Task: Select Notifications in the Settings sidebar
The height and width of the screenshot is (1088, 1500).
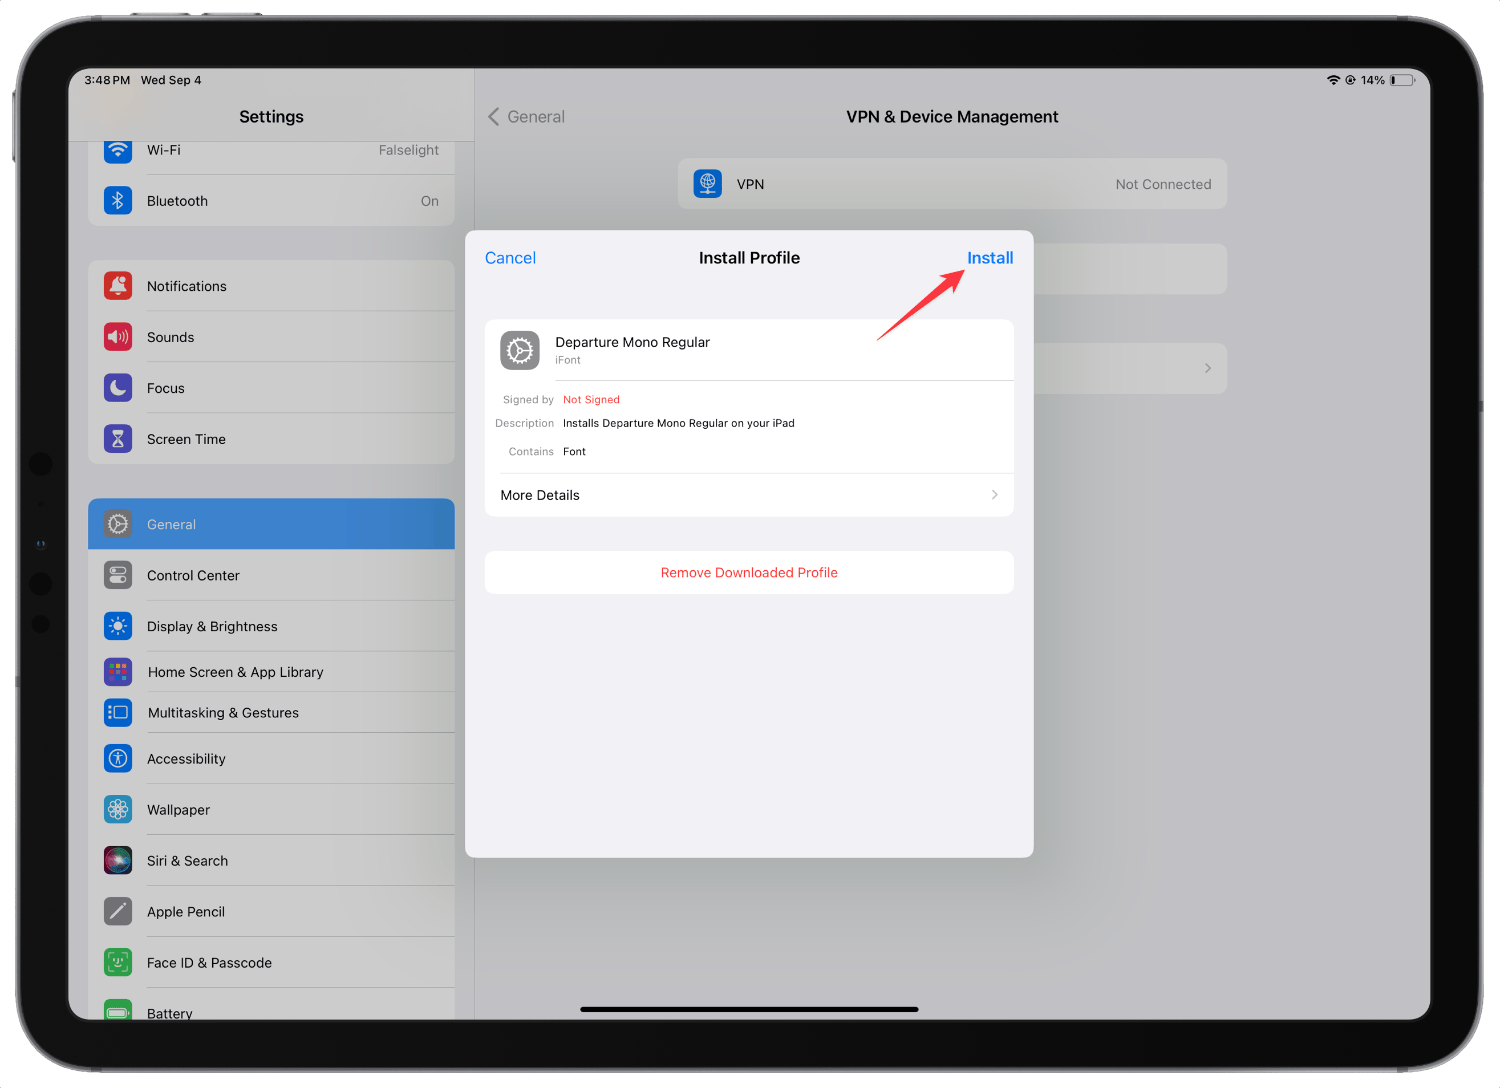Action: (x=271, y=286)
